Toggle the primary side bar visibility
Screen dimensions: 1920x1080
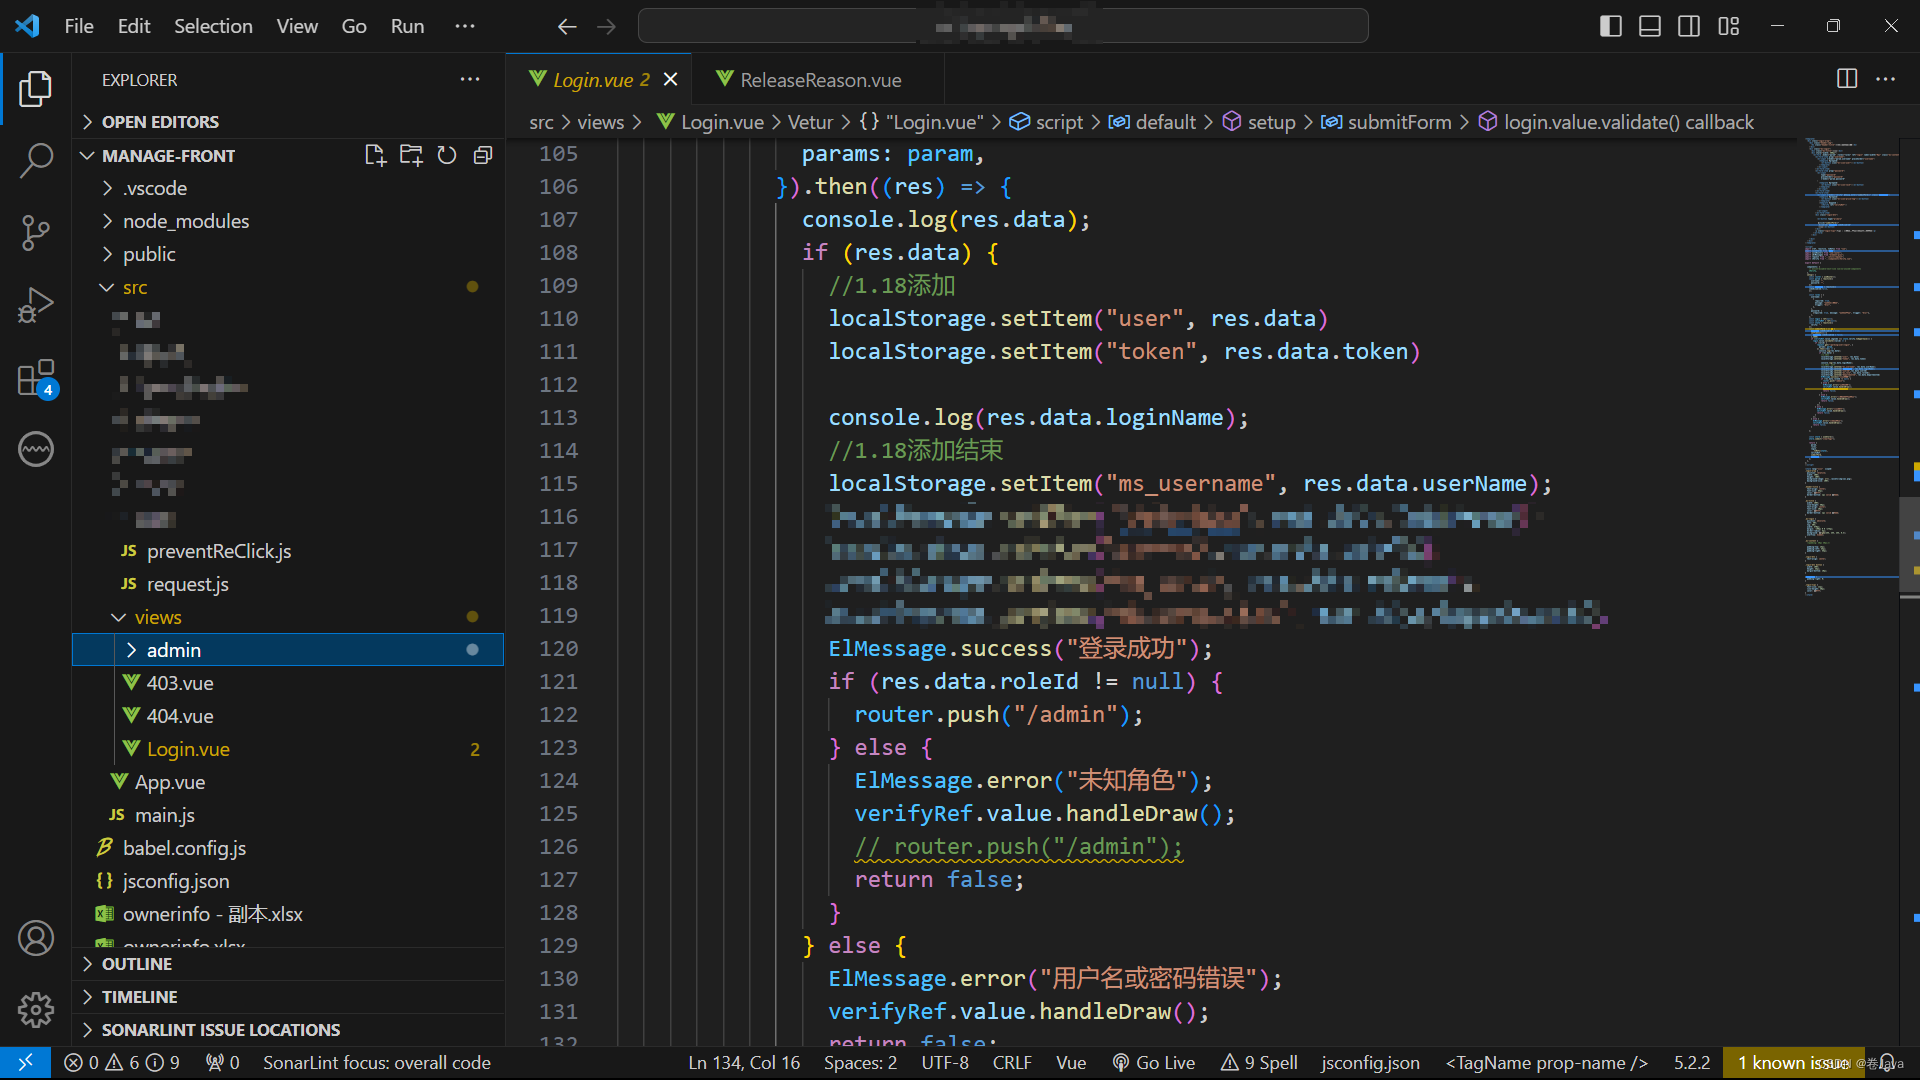tap(1610, 26)
